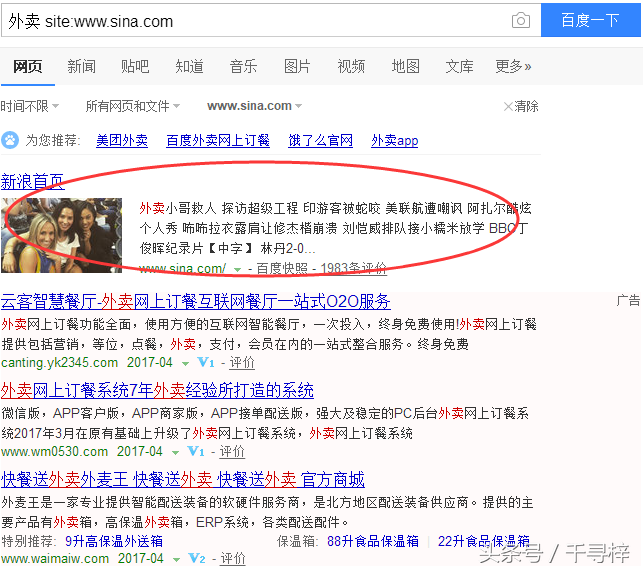Open the canting.yk2345.com URL link

point(59,362)
